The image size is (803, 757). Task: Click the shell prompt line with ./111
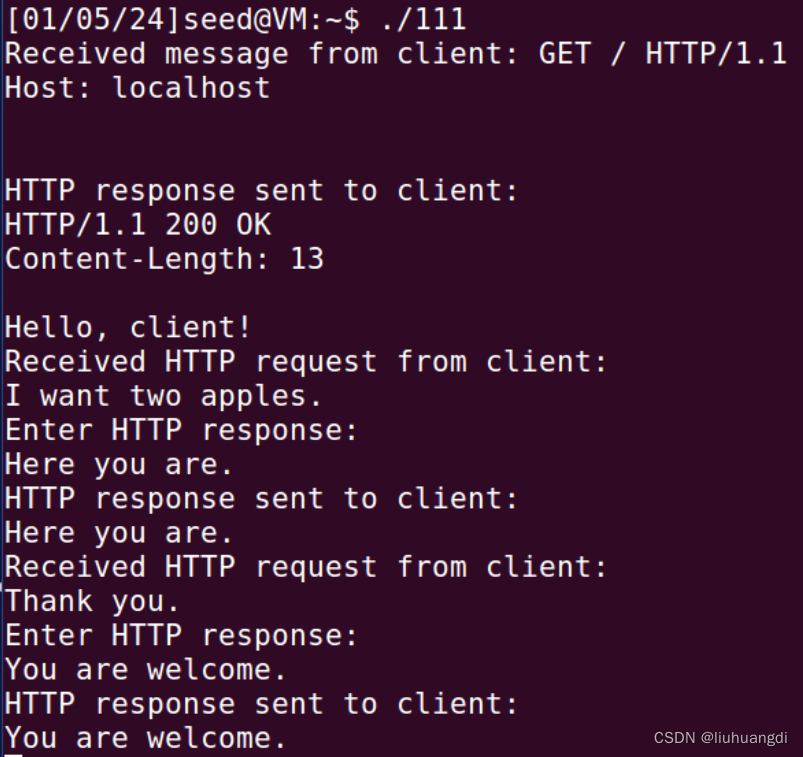(236, 20)
